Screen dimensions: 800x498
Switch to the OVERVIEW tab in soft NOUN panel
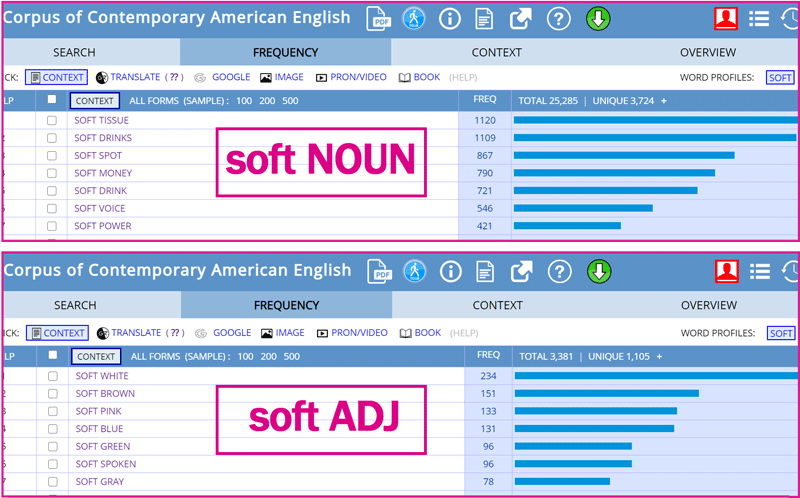[x=707, y=52]
